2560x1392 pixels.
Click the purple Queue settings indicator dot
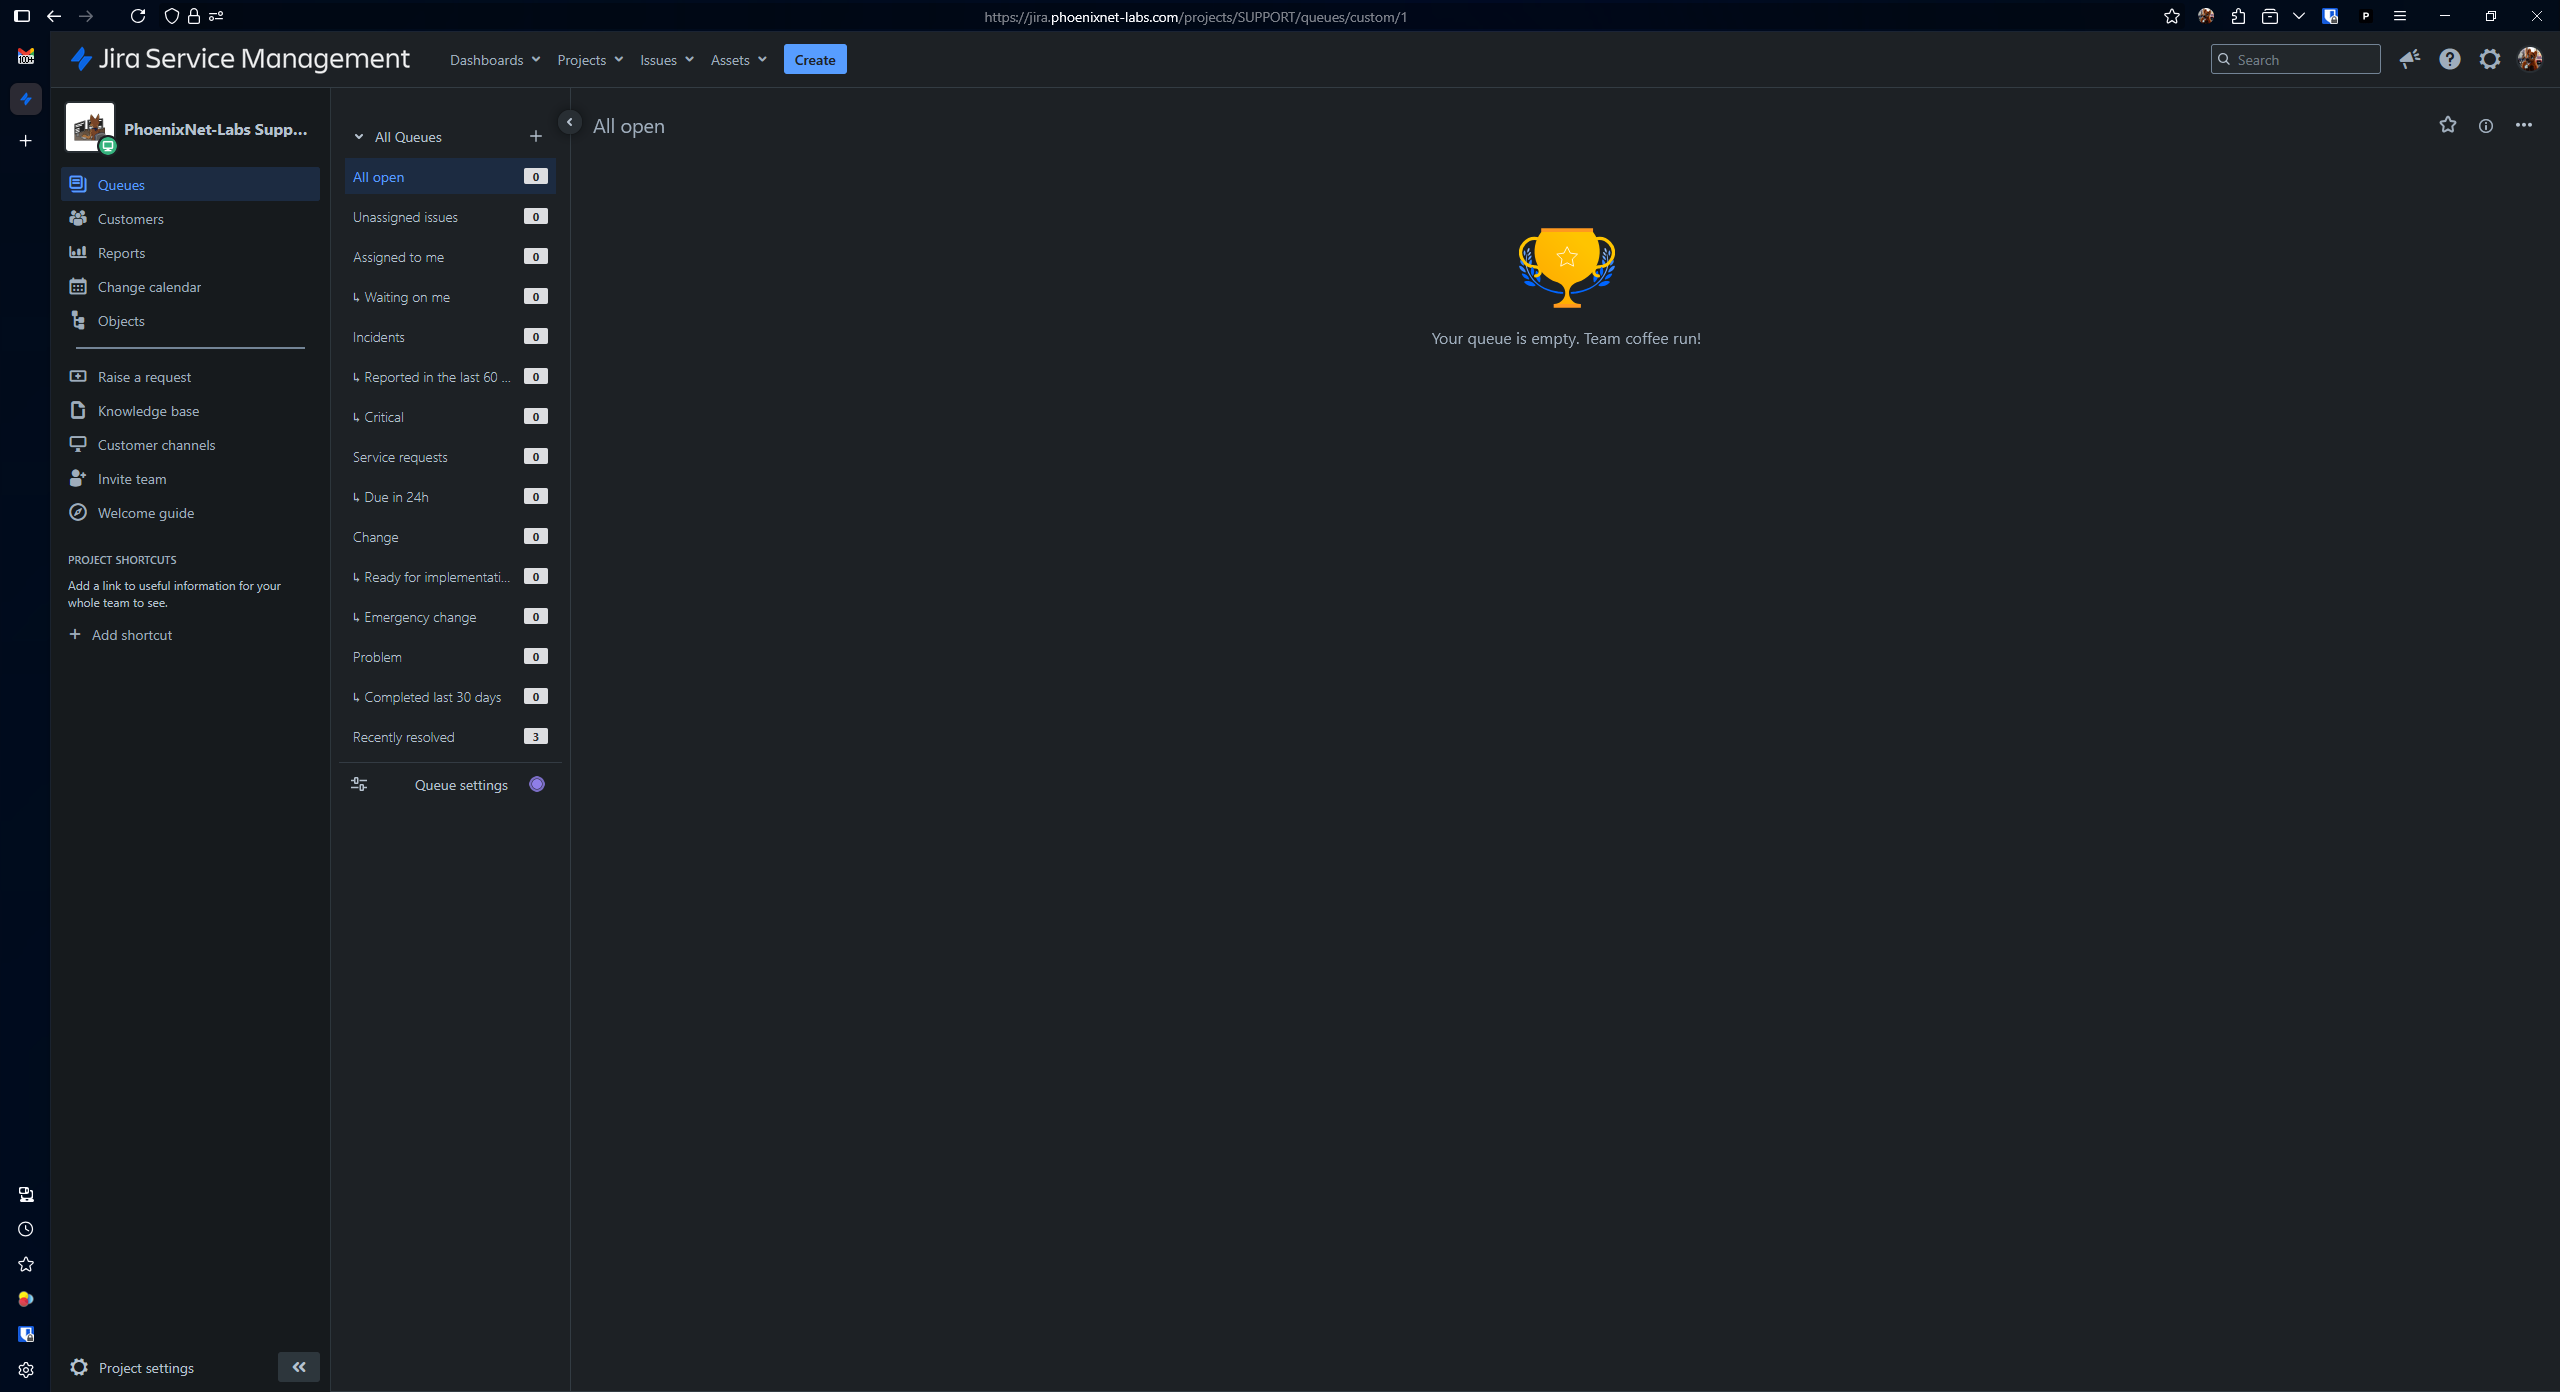(x=537, y=785)
